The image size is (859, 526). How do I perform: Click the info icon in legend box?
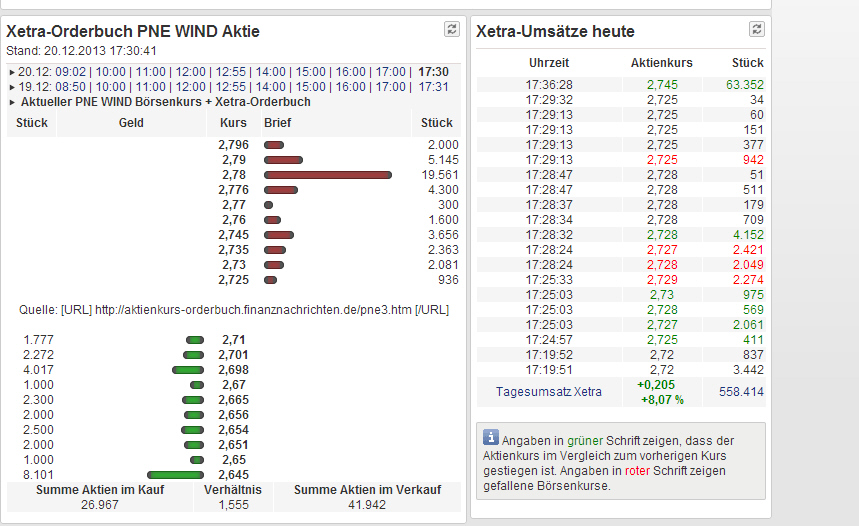491,437
